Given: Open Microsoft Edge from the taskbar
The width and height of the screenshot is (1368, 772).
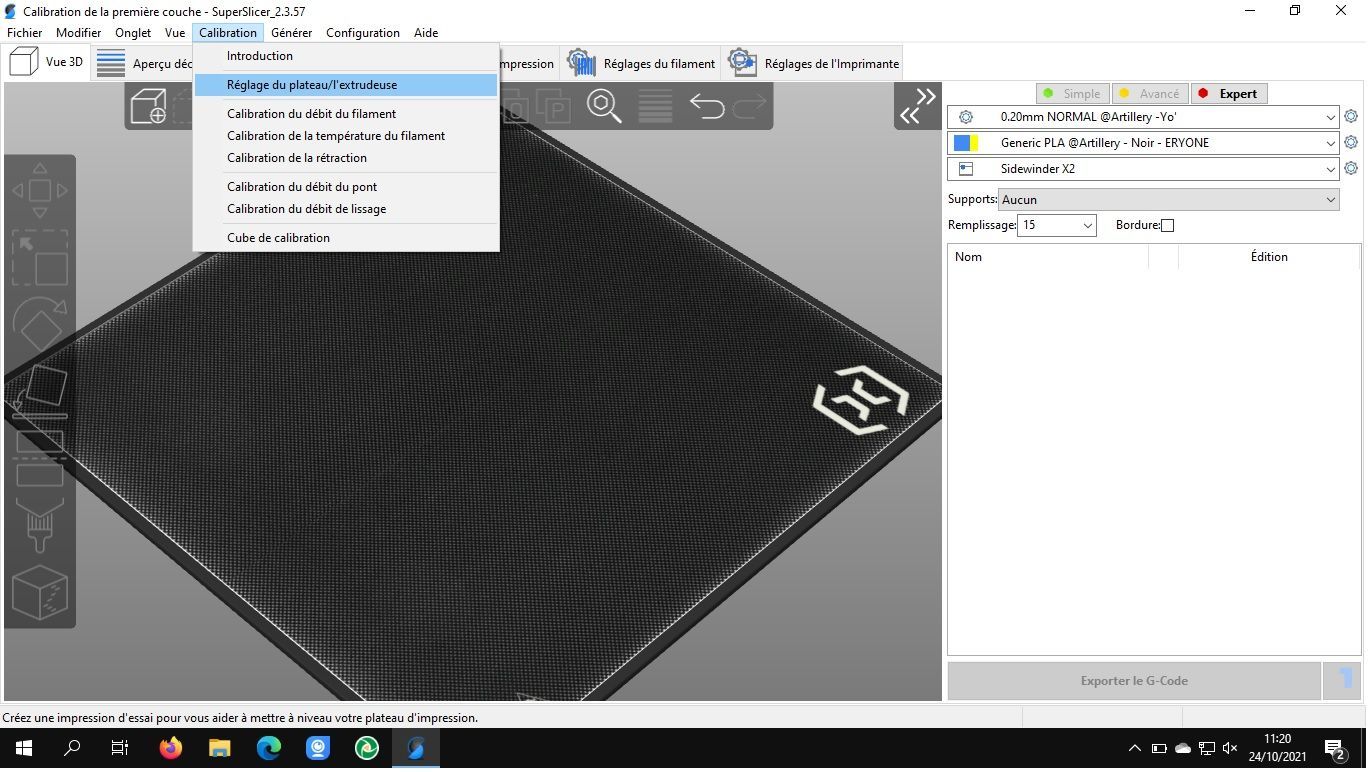Looking at the screenshot, I should pyautogui.click(x=269, y=748).
